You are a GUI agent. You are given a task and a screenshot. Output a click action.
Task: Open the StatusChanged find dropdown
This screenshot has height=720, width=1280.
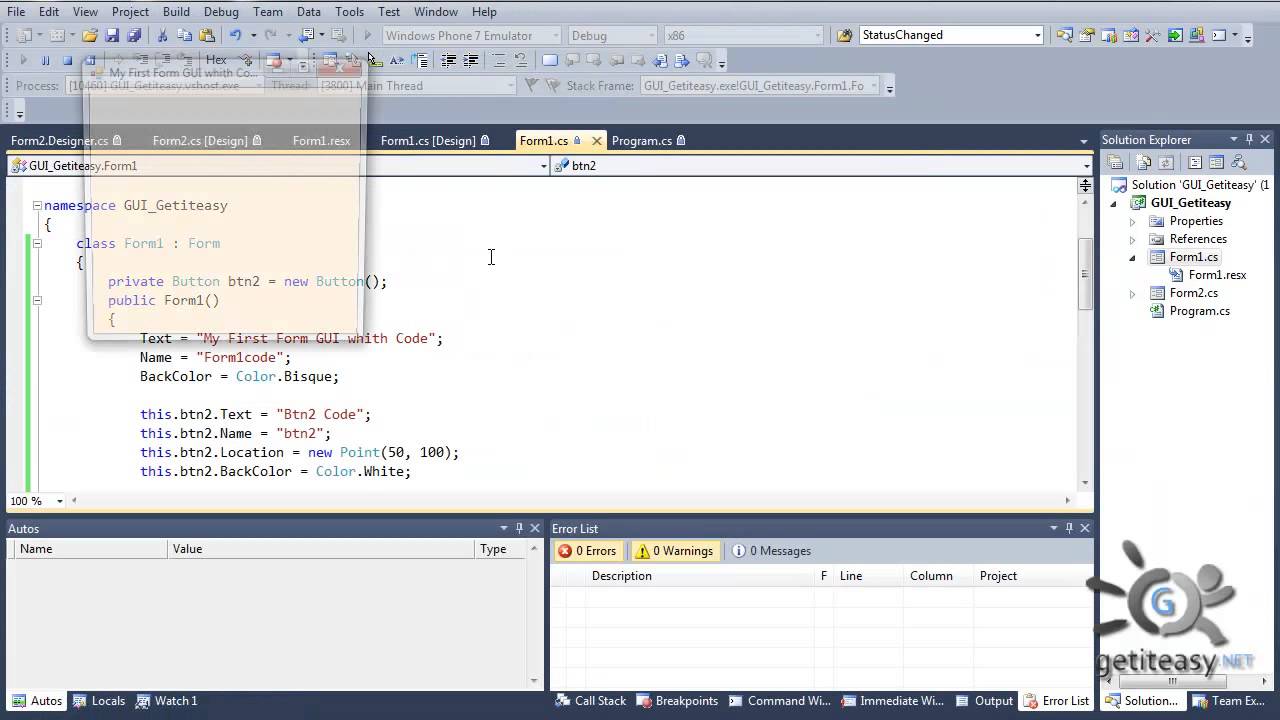[1037, 35]
